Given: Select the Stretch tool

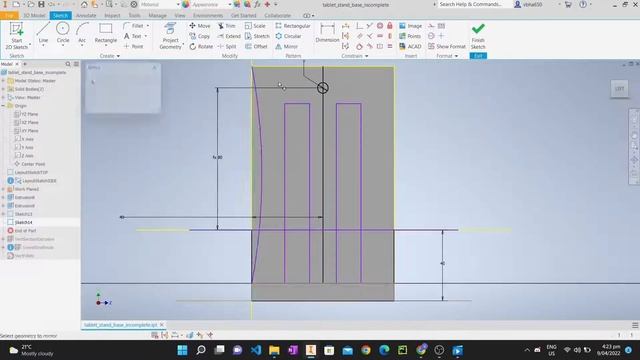Looking at the screenshot, I should point(257,36).
